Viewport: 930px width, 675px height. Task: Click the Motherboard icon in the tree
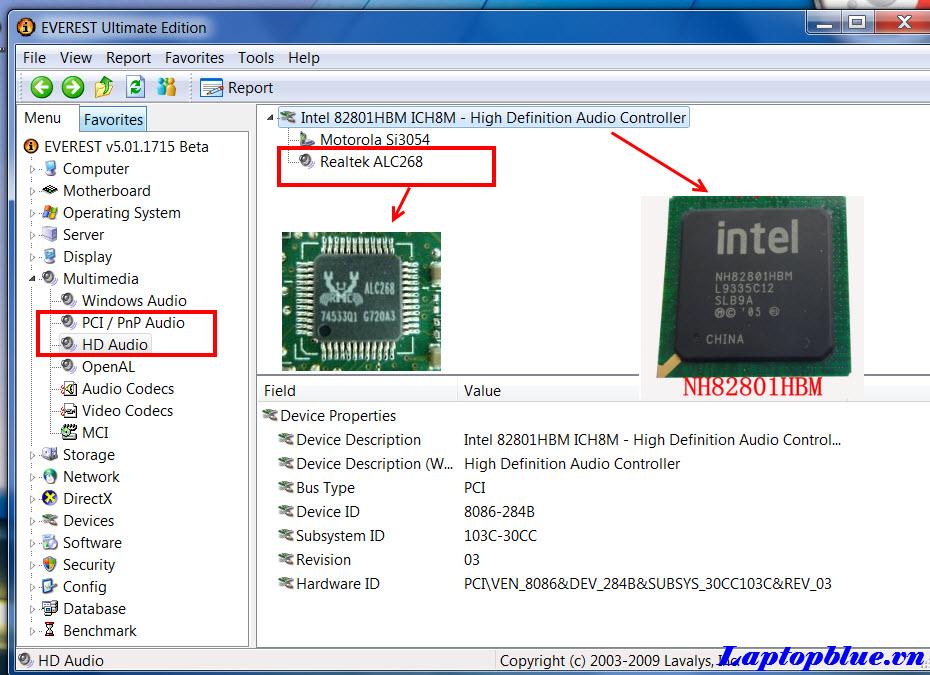point(50,190)
